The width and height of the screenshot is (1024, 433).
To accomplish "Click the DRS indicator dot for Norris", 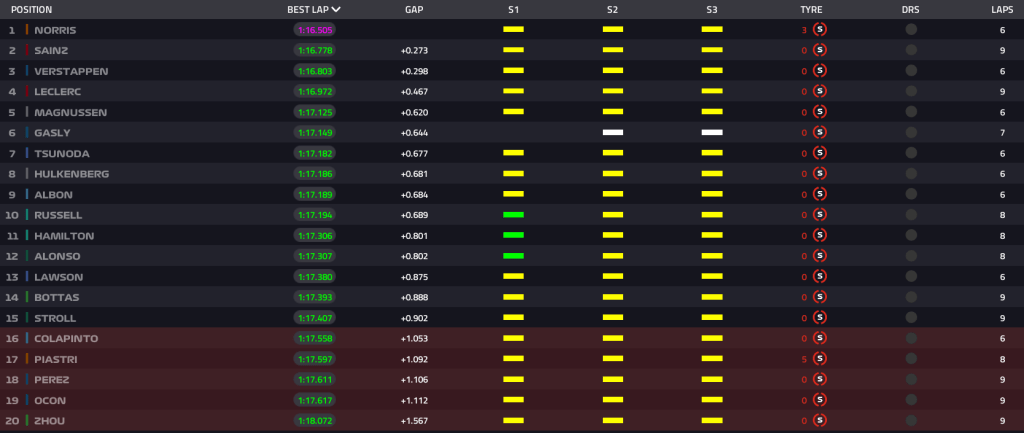I will pos(911,29).
